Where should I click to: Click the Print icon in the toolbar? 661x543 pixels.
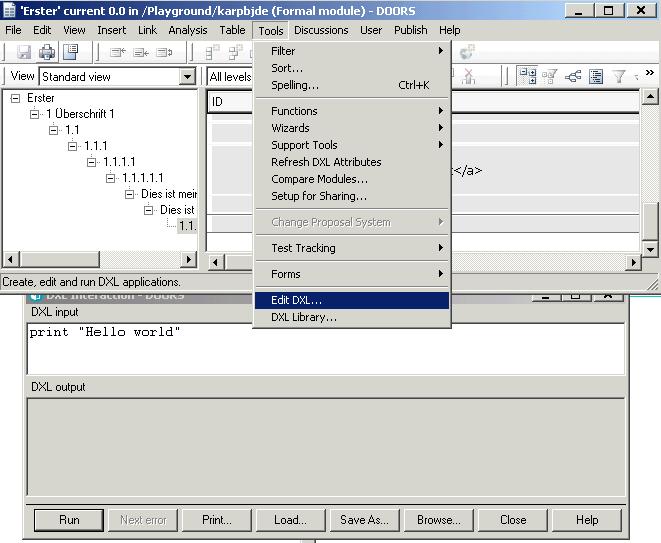(x=47, y=52)
